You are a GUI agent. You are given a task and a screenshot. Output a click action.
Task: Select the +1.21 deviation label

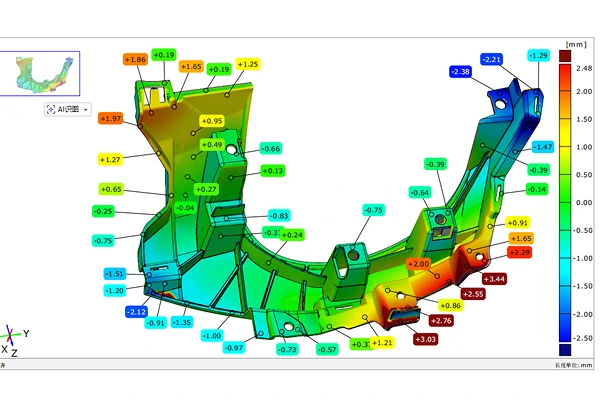(382, 343)
